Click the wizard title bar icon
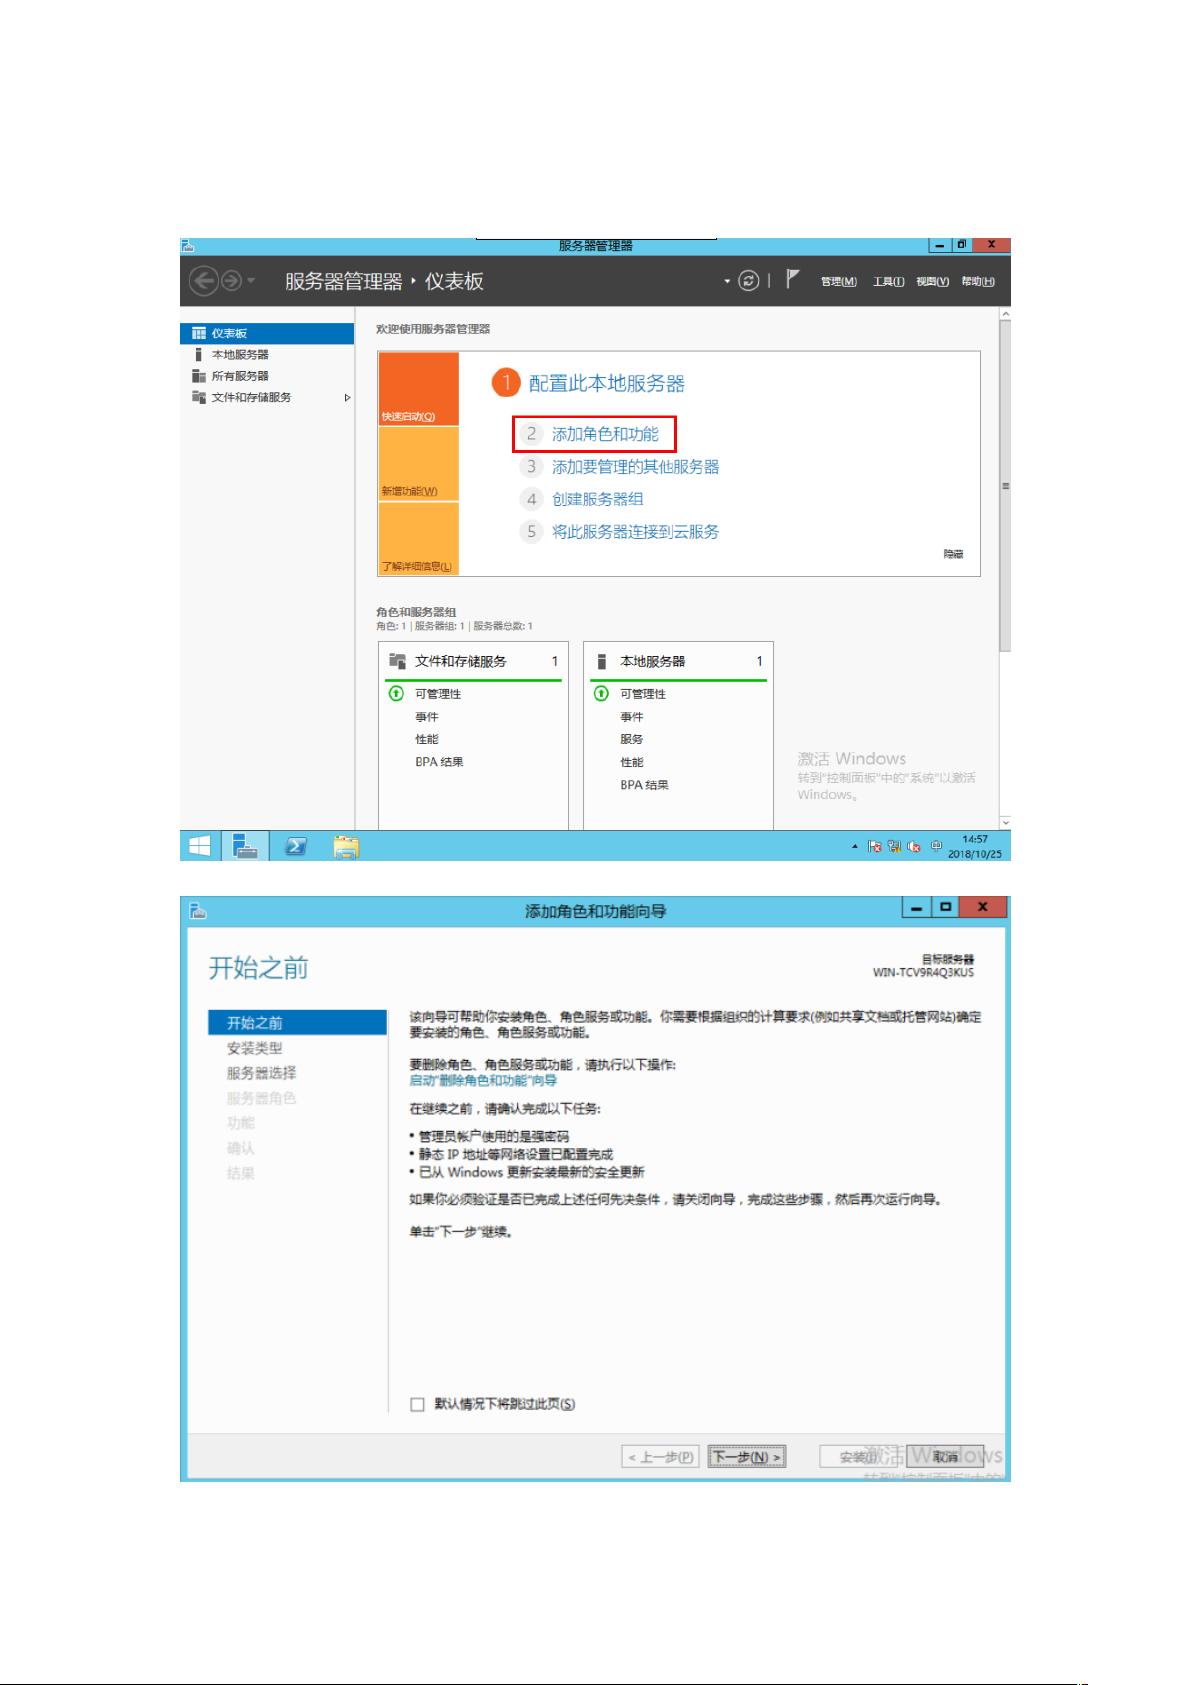 point(198,910)
